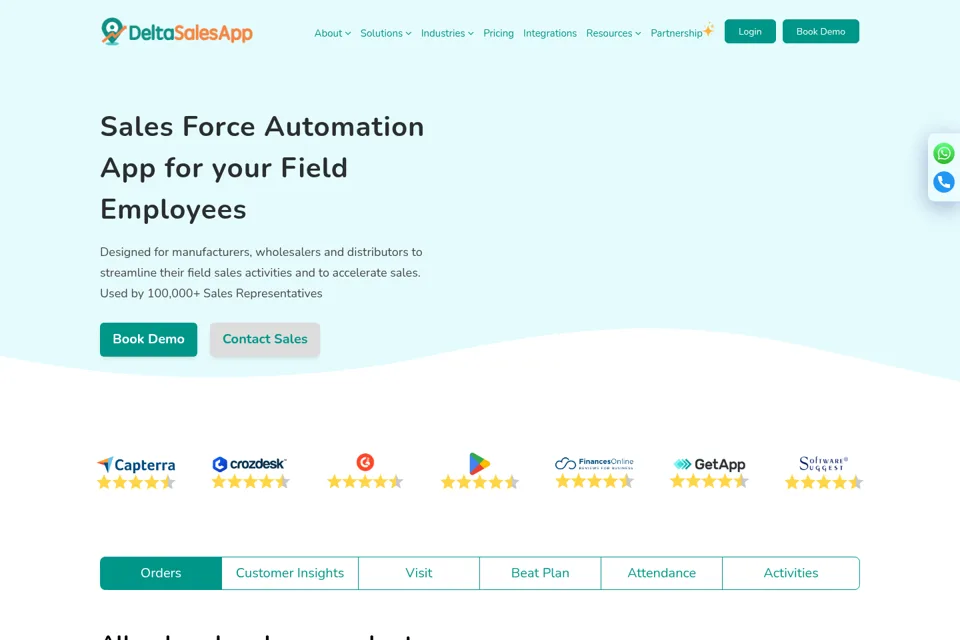The width and height of the screenshot is (960, 640).
Task: Click the sparkle icon beside Partnership
Action: coord(708,29)
